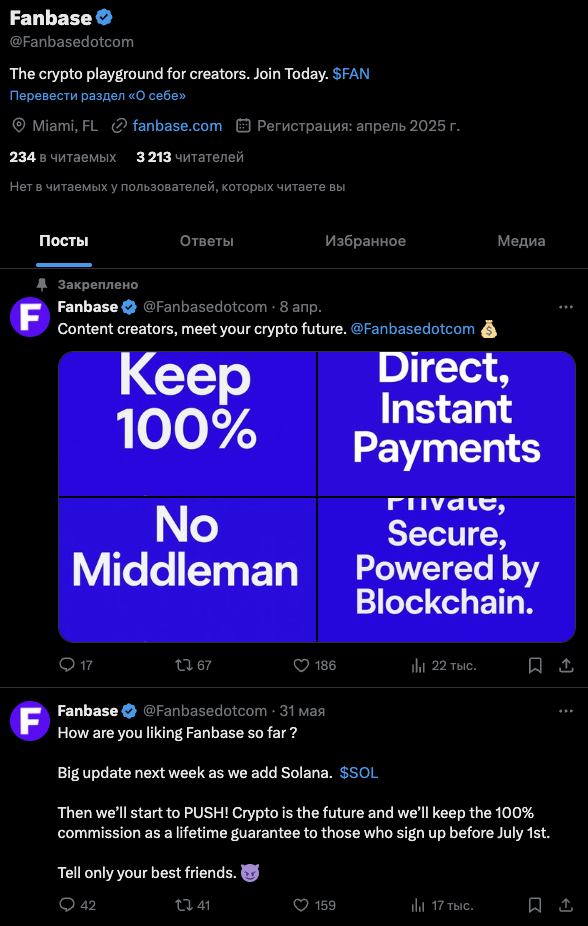This screenshot has height=926, width=588.
Task: Repost the Solana update post
Action: [x=193, y=905]
